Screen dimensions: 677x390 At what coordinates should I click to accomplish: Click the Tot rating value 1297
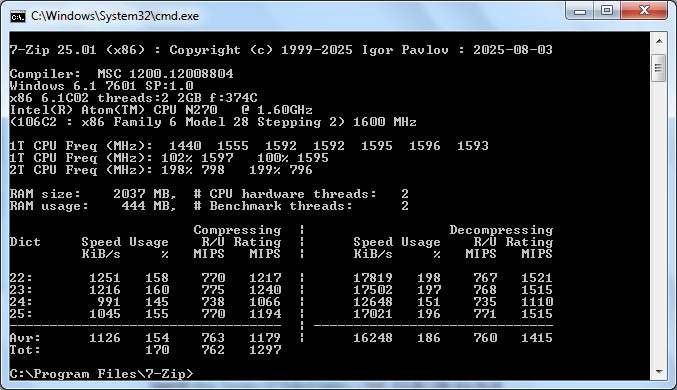pos(265,349)
